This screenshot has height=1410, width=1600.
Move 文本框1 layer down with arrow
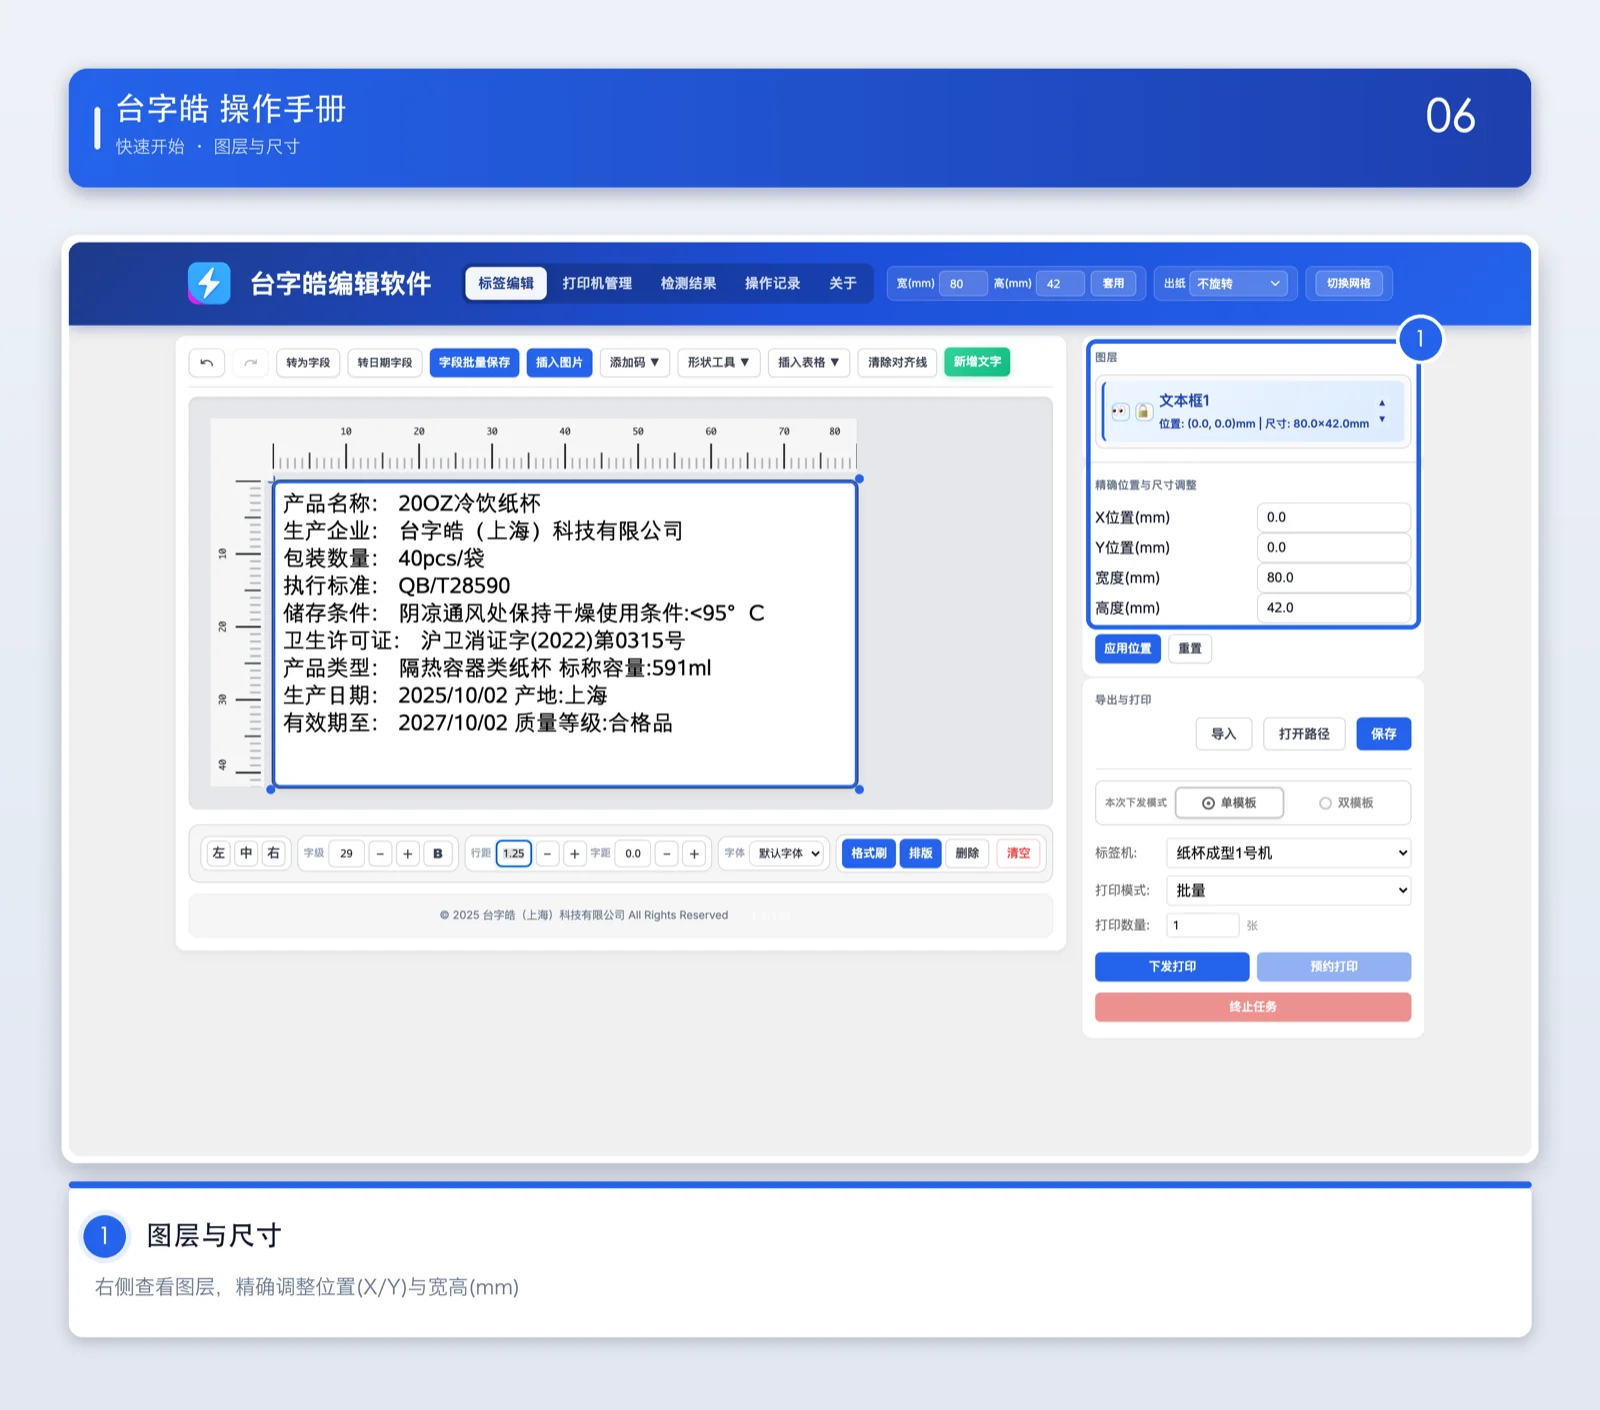click(1382, 419)
